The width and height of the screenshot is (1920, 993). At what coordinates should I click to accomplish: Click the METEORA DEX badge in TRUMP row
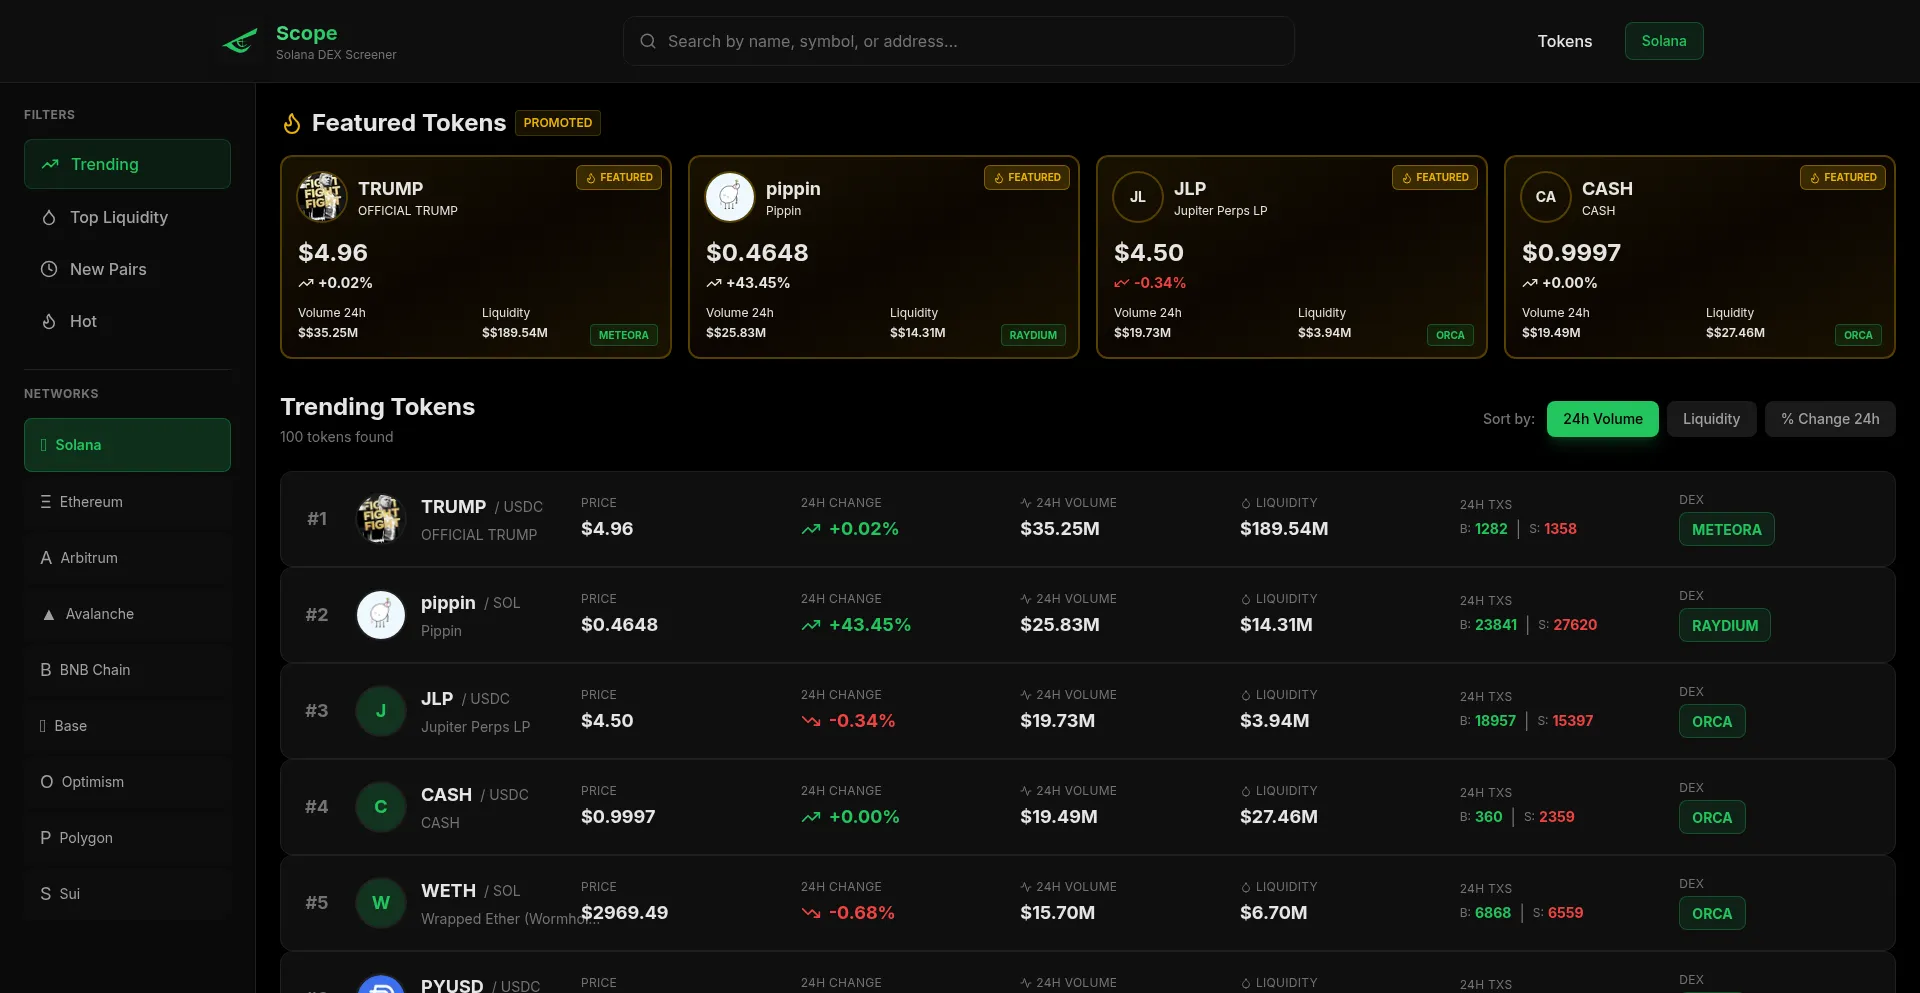(1726, 530)
